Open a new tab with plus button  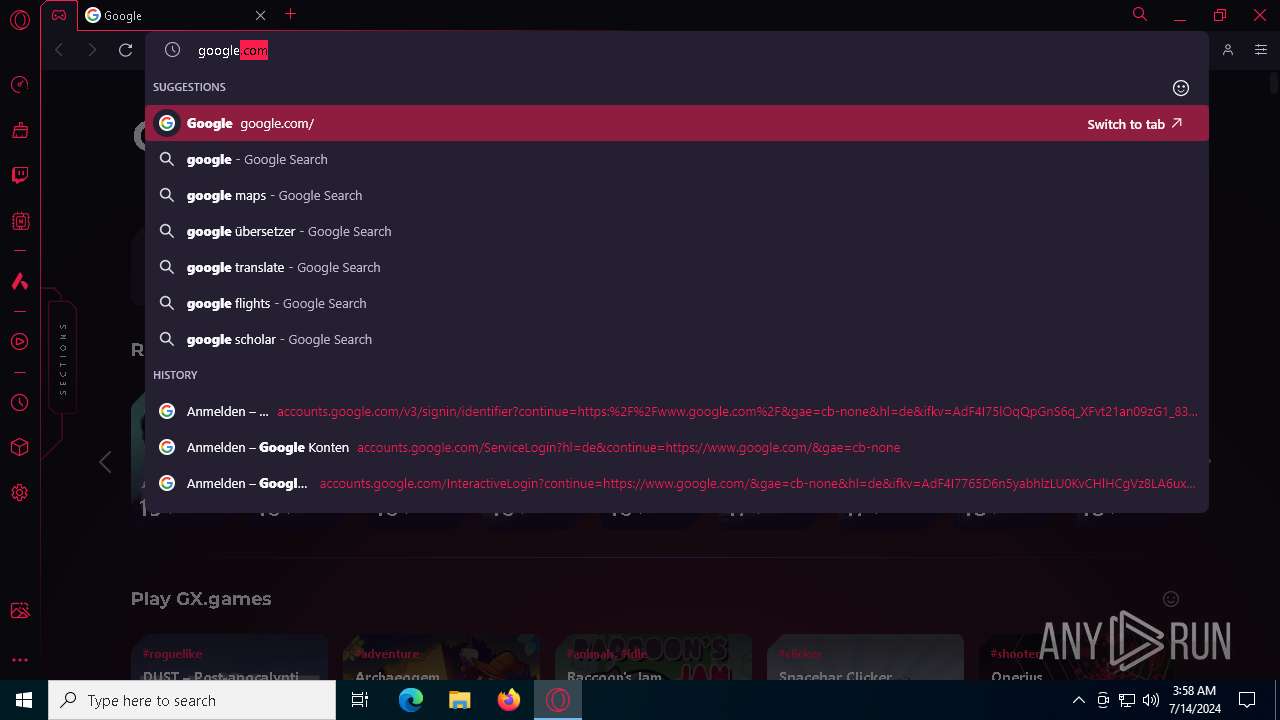tap(291, 14)
